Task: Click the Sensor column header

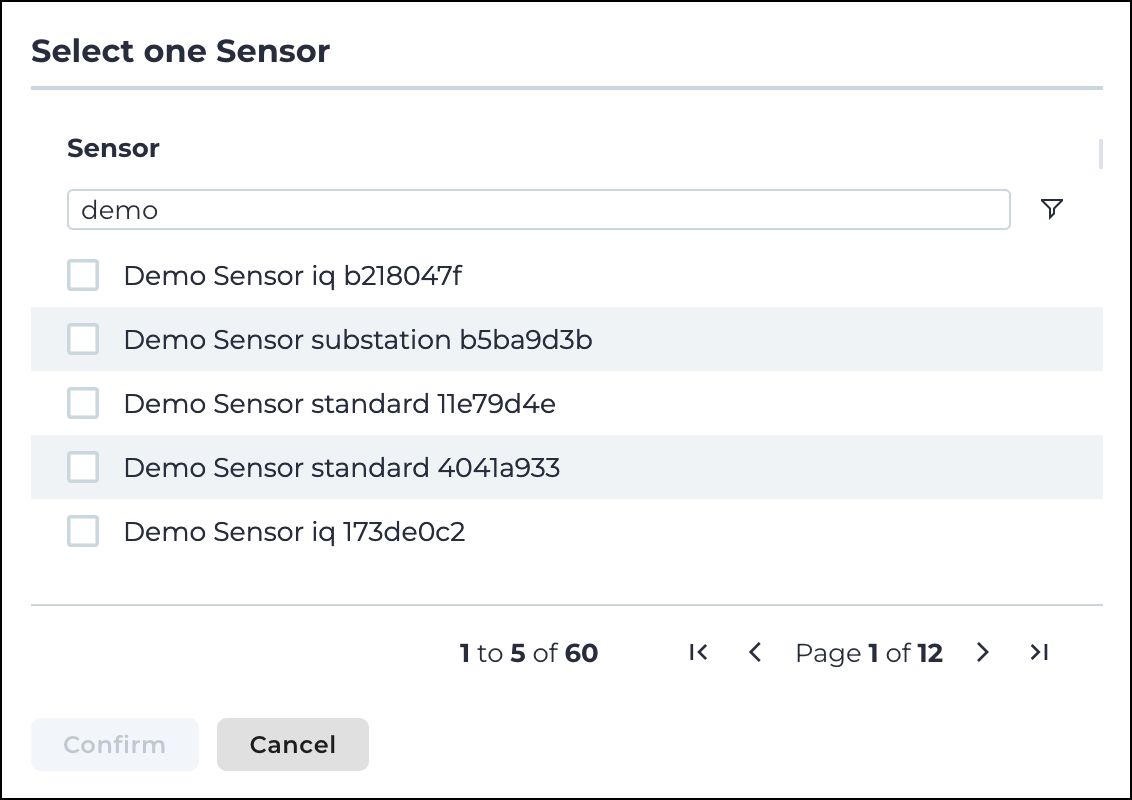Action: point(113,148)
